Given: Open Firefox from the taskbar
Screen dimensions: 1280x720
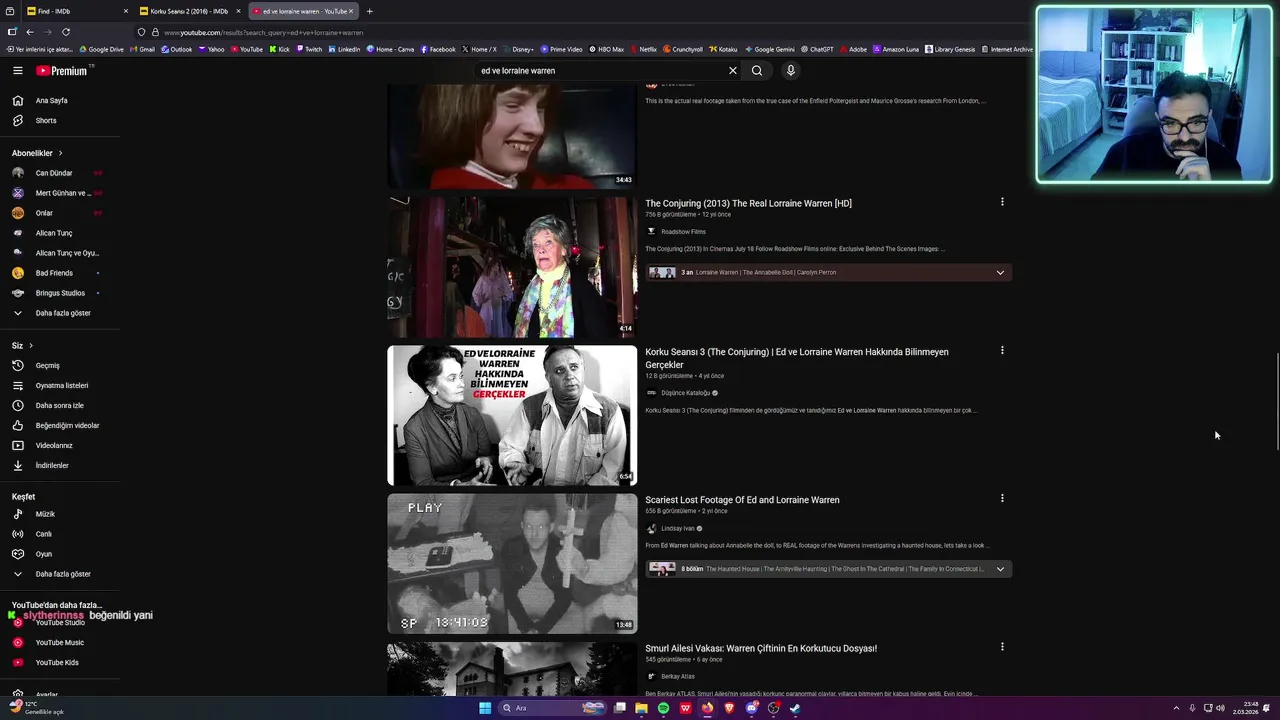Looking at the screenshot, I should tap(707, 708).
